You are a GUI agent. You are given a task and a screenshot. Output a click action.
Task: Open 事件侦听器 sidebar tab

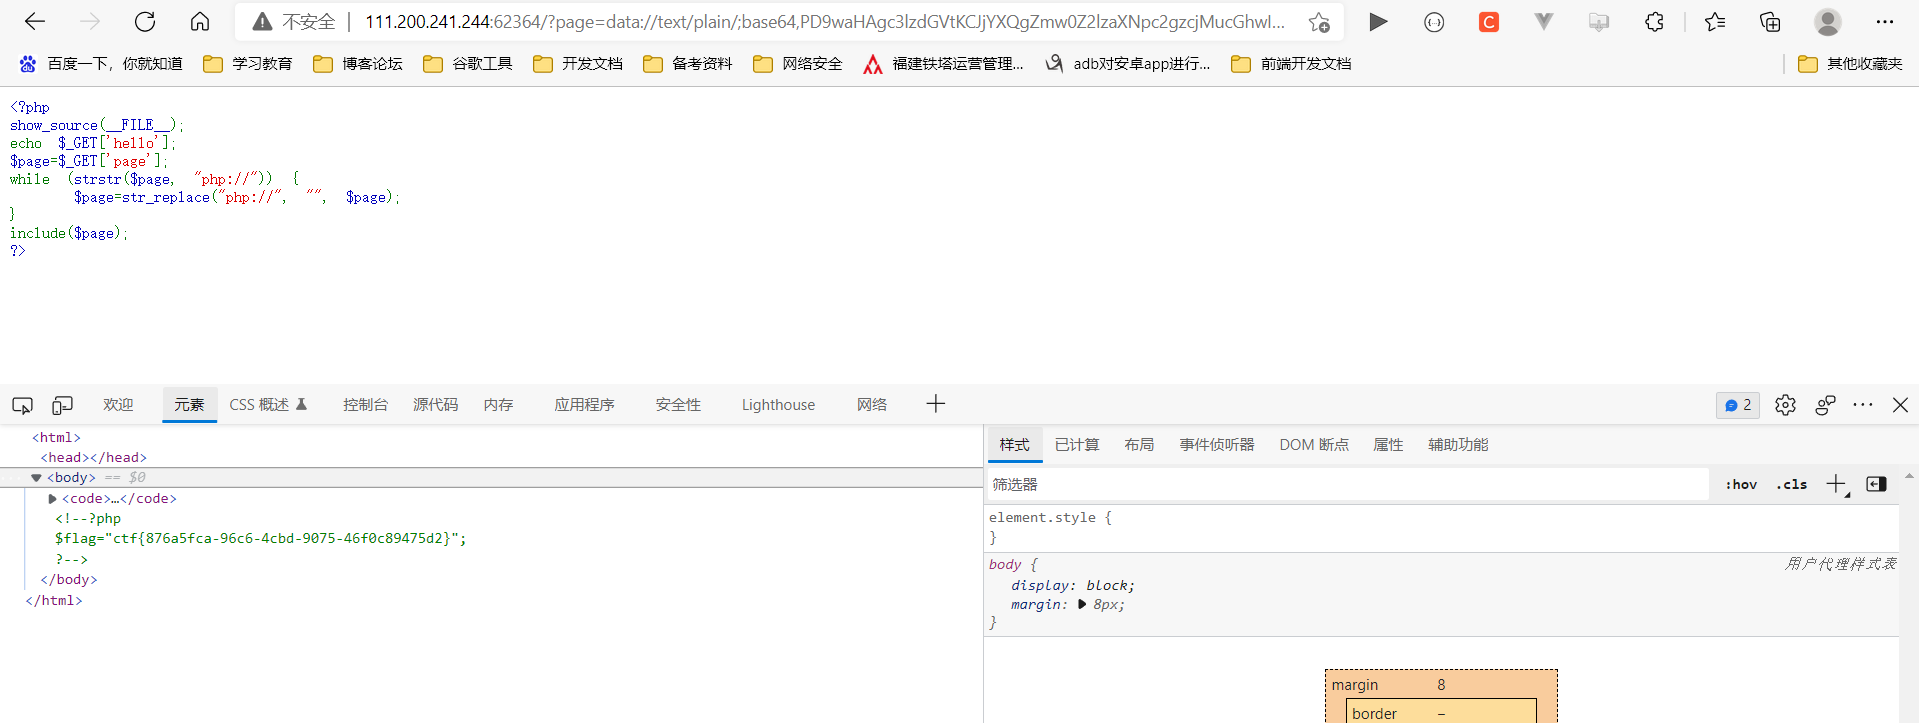click(x=1216, y=445)
